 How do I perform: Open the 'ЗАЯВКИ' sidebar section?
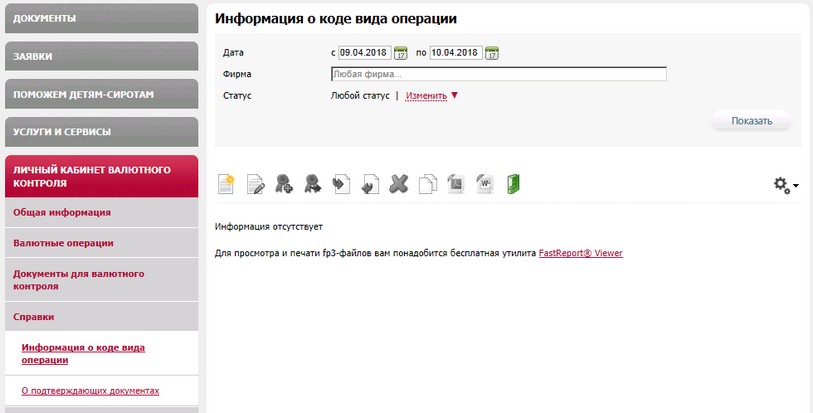pos(102,56)
